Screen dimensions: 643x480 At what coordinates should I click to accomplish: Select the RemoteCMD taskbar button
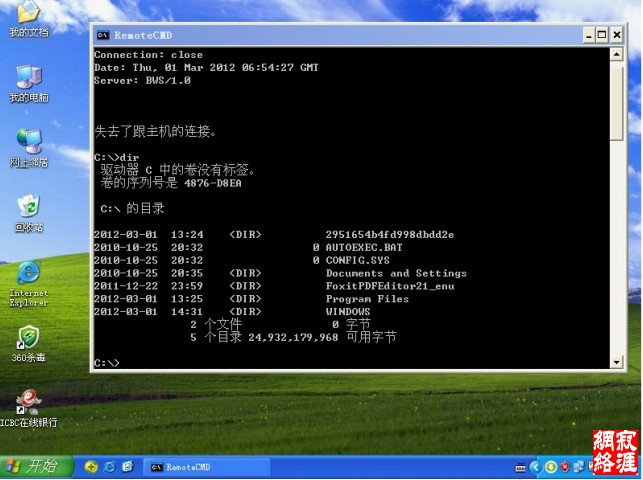(206, 467)
